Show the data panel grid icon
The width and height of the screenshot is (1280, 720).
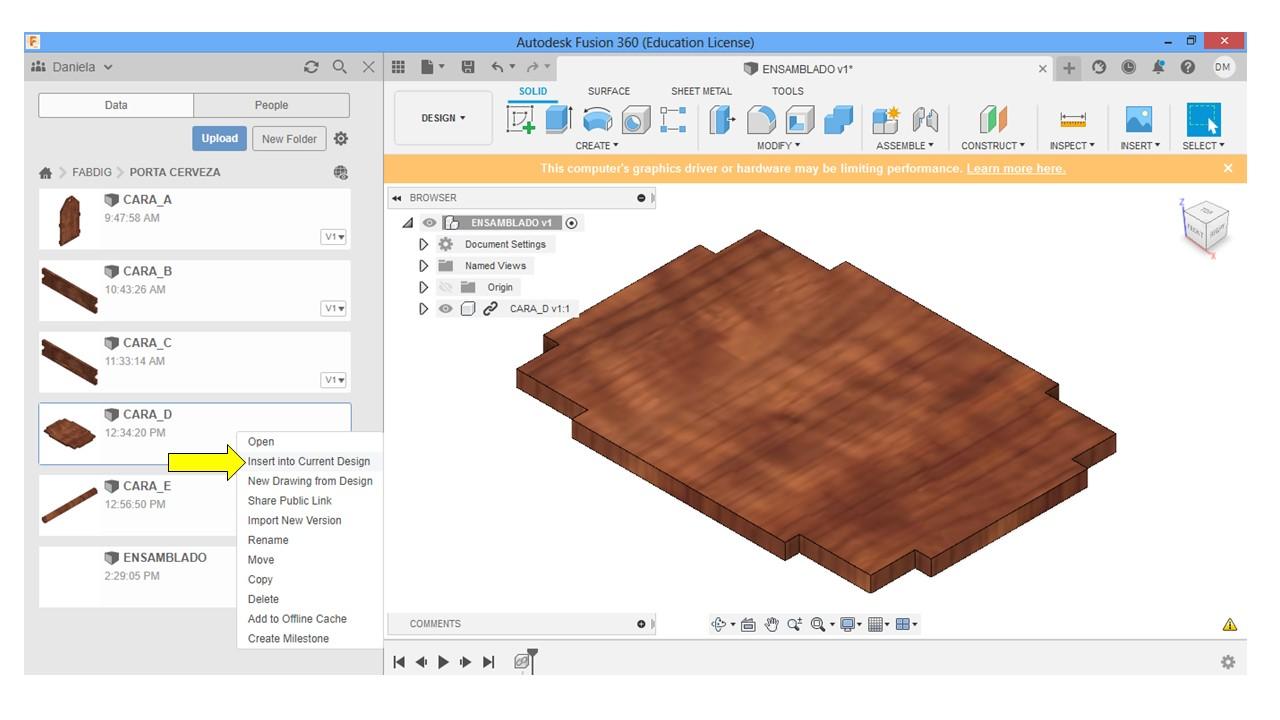click(x=398, y=67)
